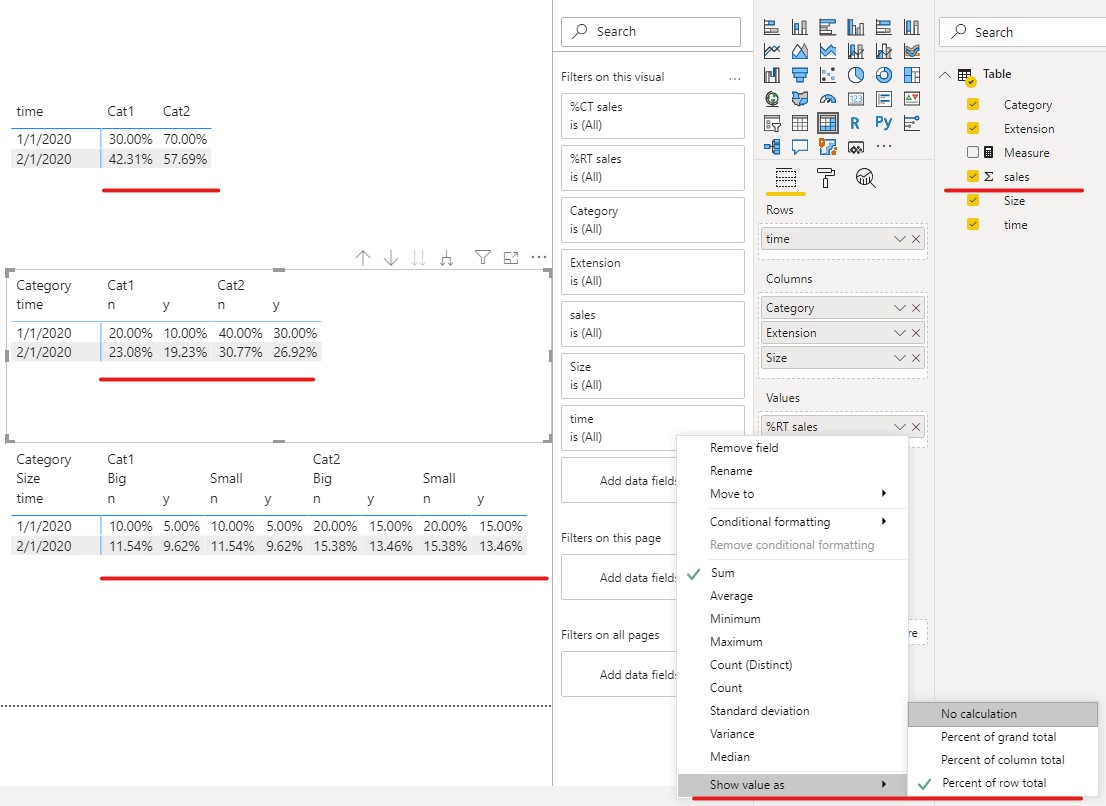Expand Conditional formatting submenu

[x=791, y=522]
